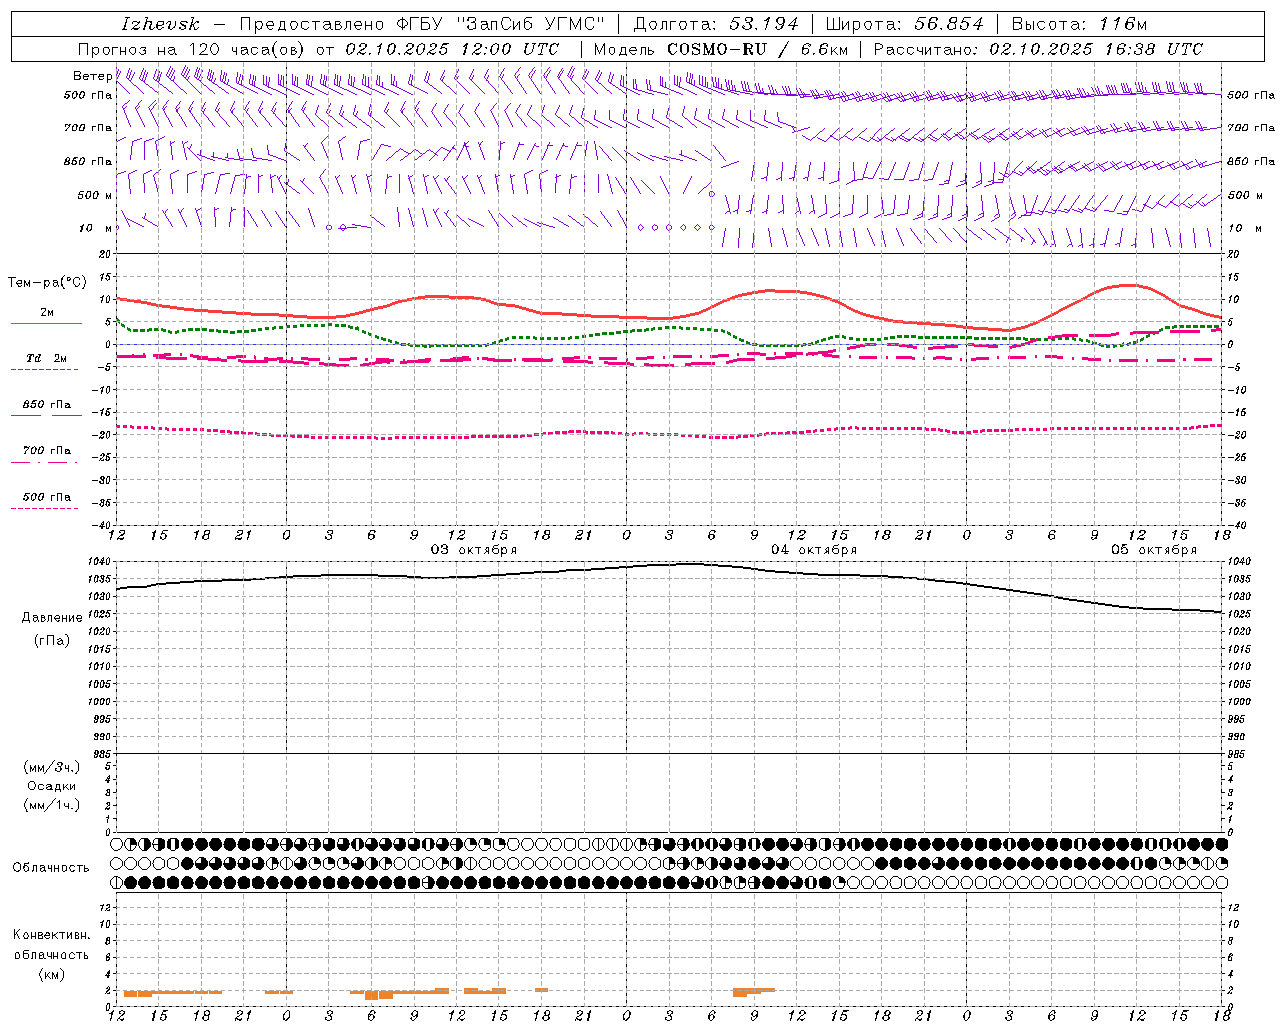
Task: Click the latitude value "Широта: 56.854"
Action: click(x=905, y=24)
